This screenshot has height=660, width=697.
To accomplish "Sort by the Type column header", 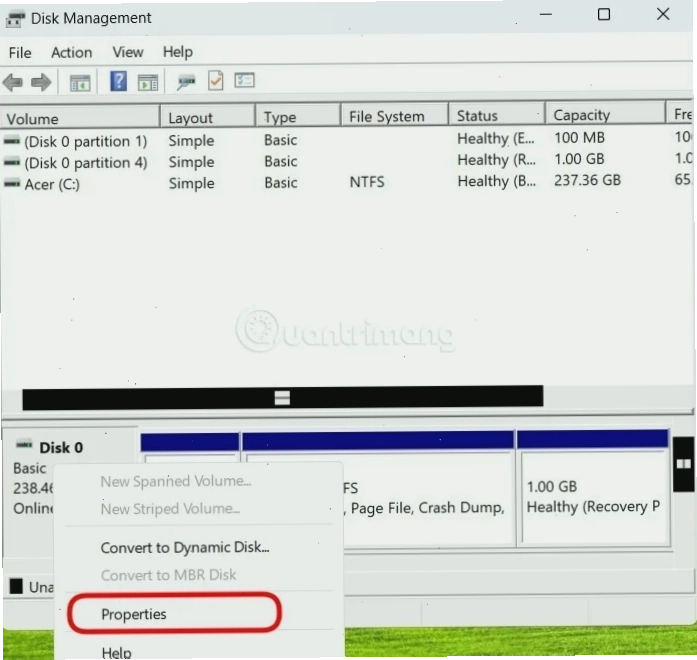I will click(298, 116).
